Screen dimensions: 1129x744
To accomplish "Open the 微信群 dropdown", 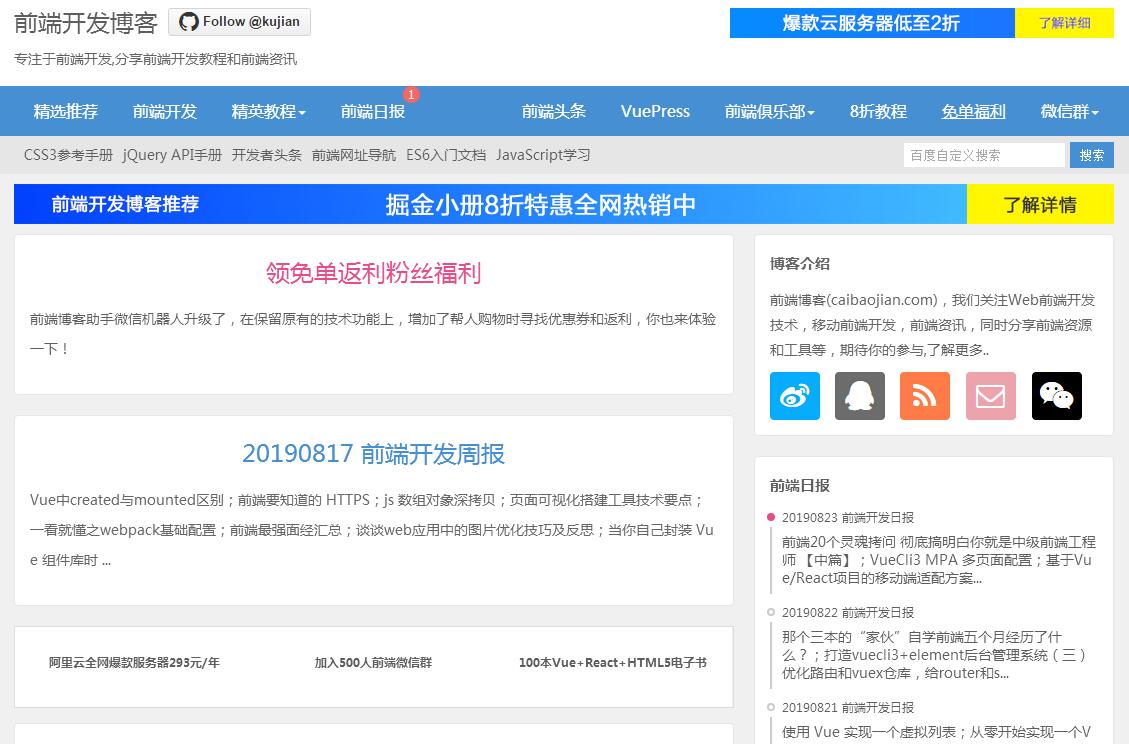I will [1069, 112].
